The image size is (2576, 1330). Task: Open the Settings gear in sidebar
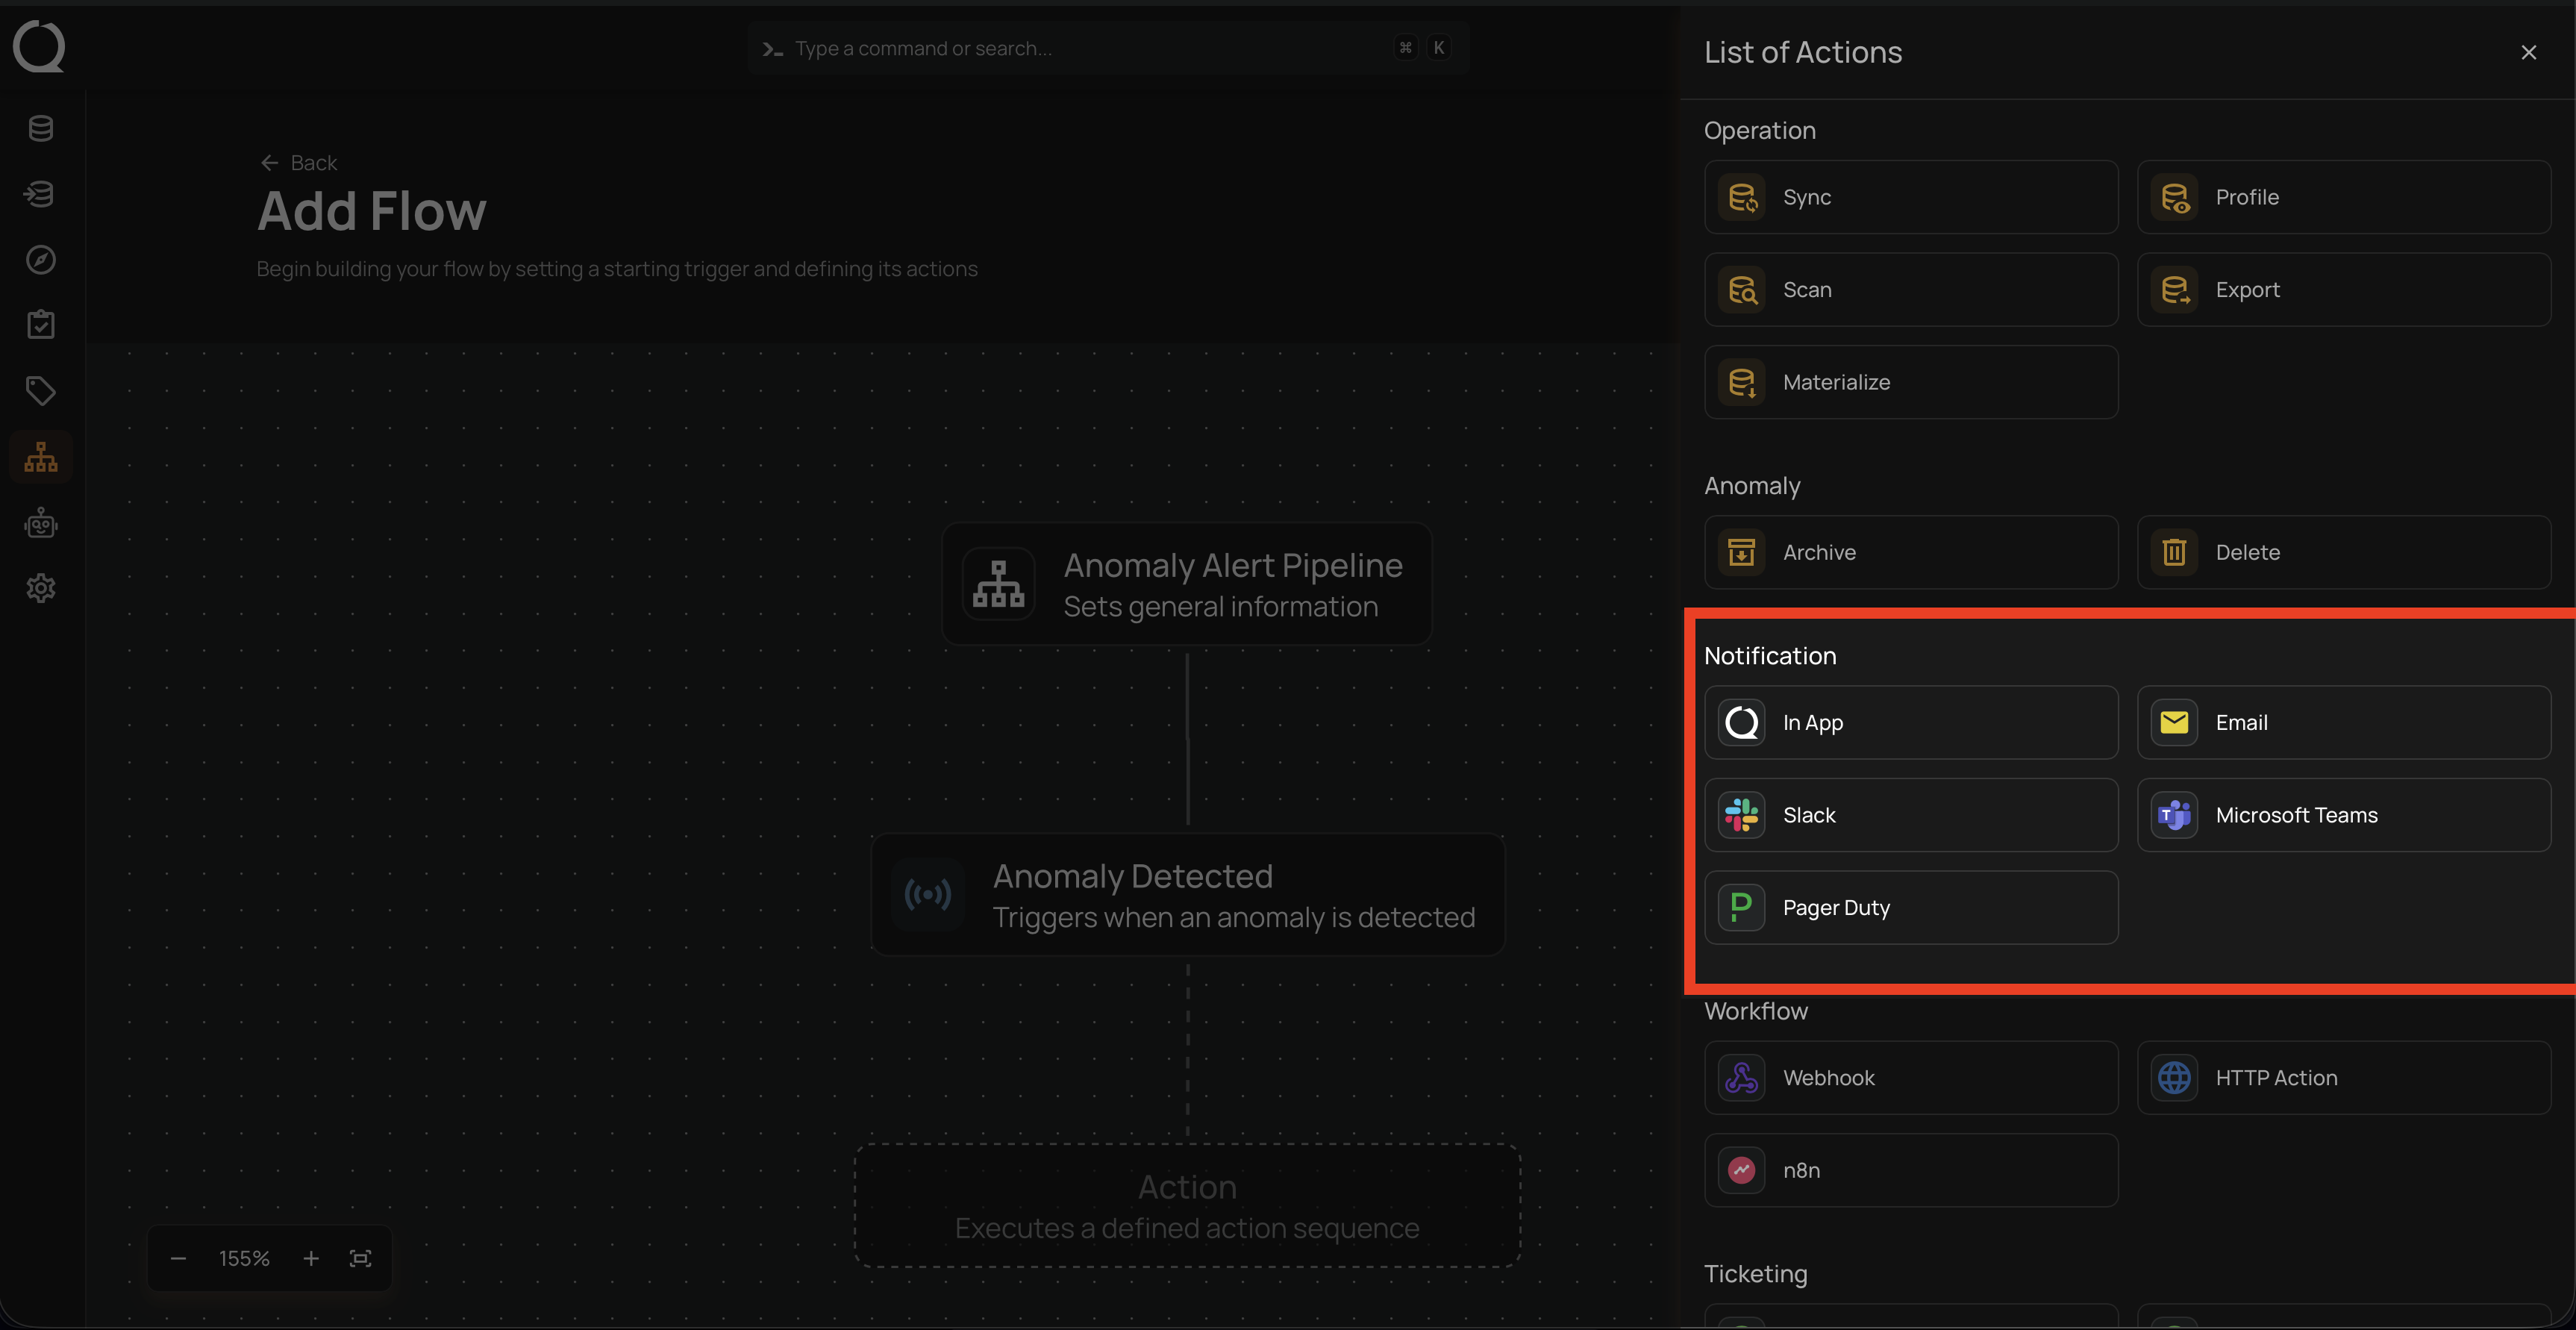[41, 588]
